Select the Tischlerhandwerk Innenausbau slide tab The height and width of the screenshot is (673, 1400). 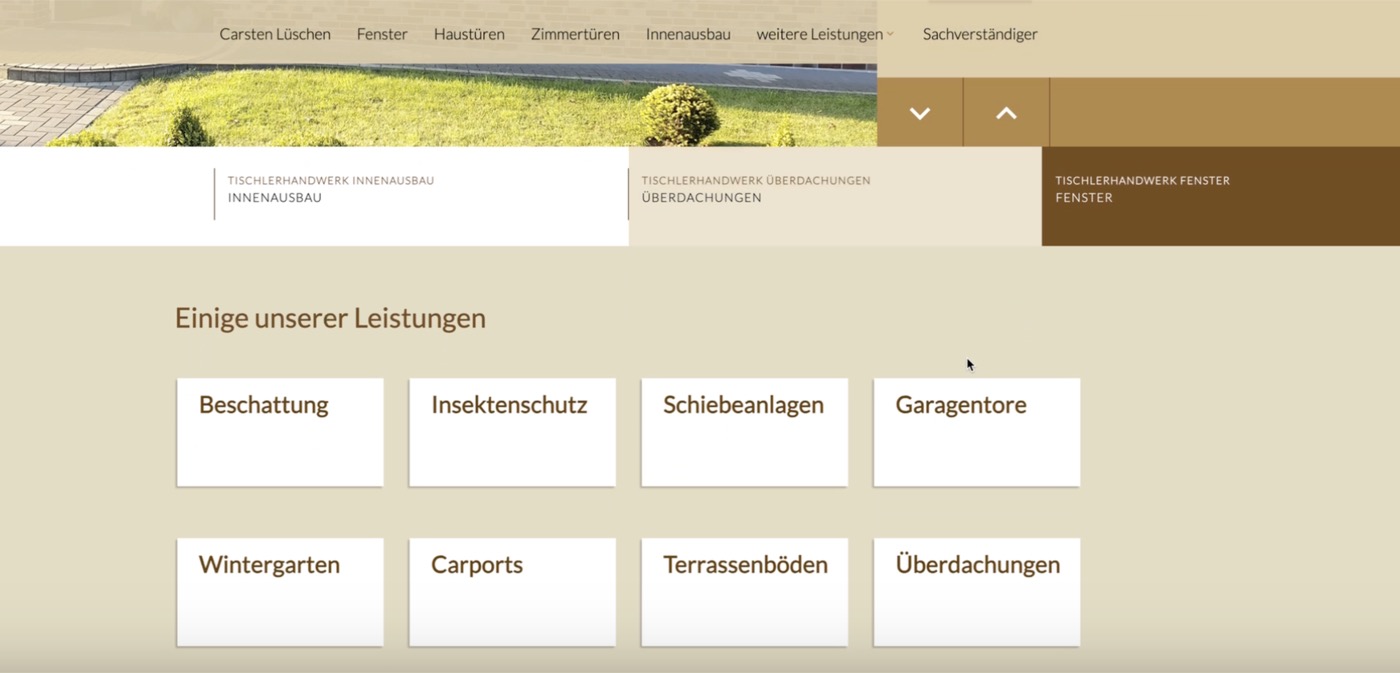(x=421, y=196)
